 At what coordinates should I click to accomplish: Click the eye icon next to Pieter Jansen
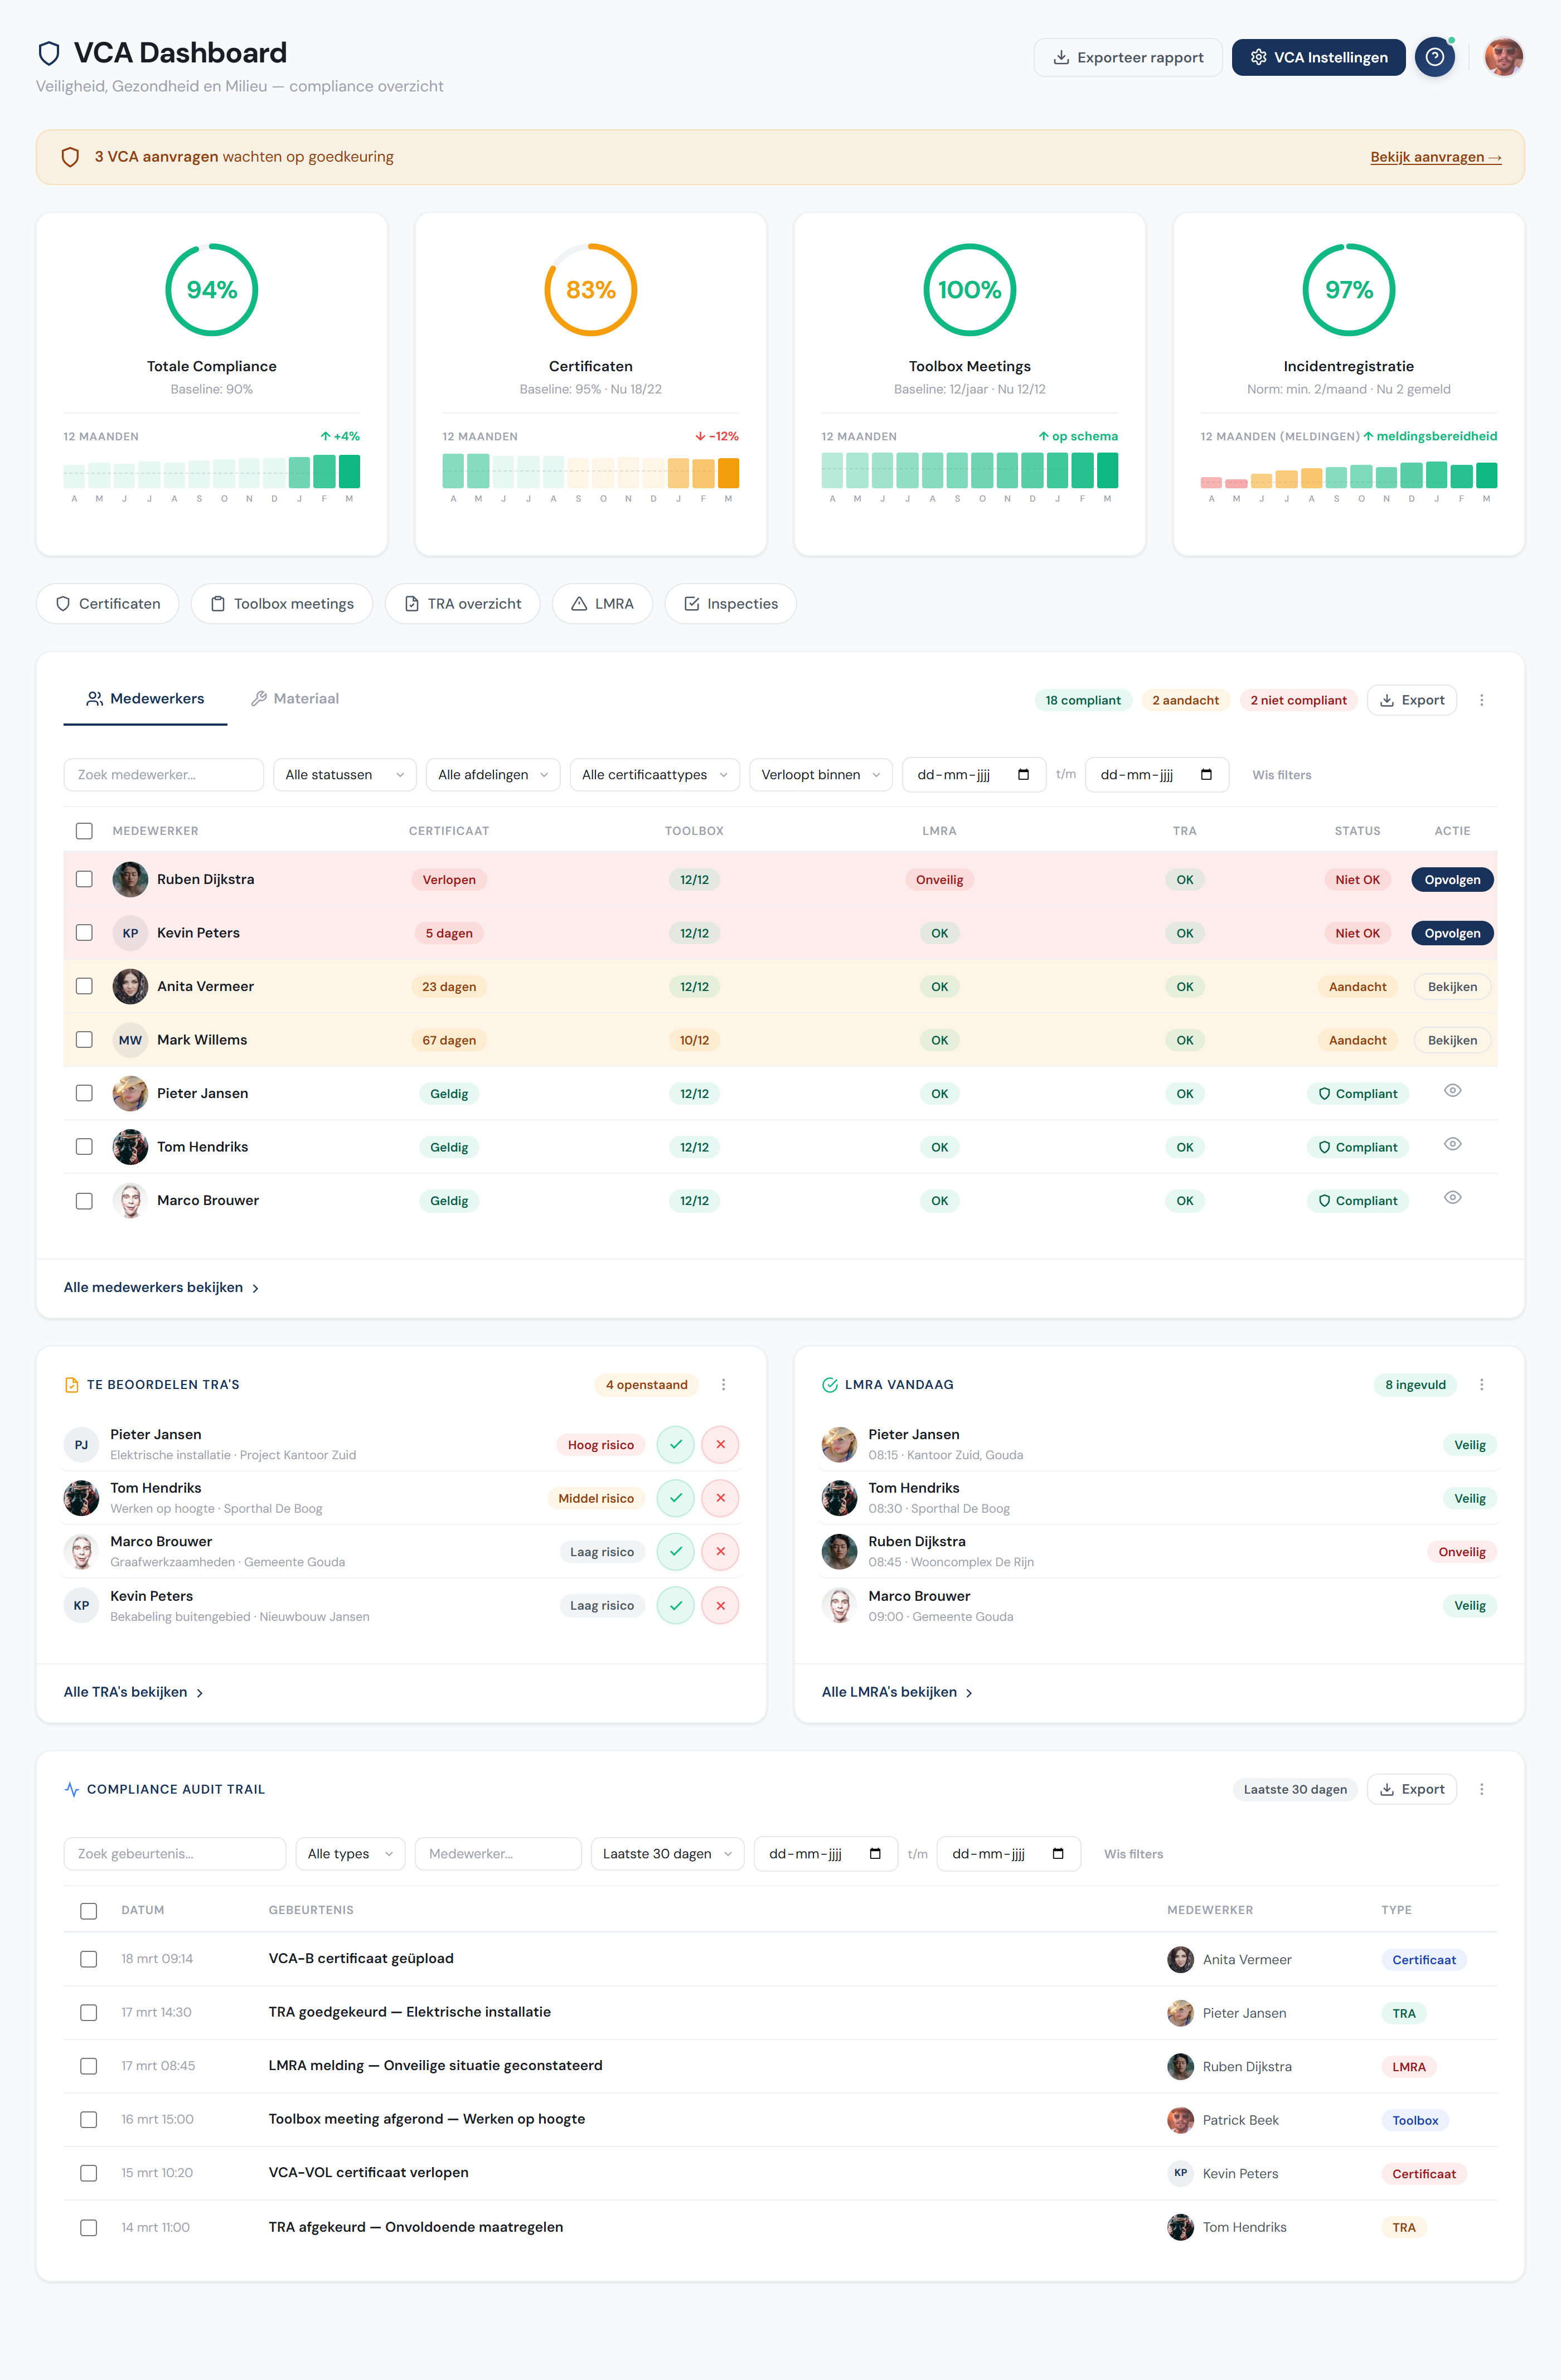tap(1452, 1092)
